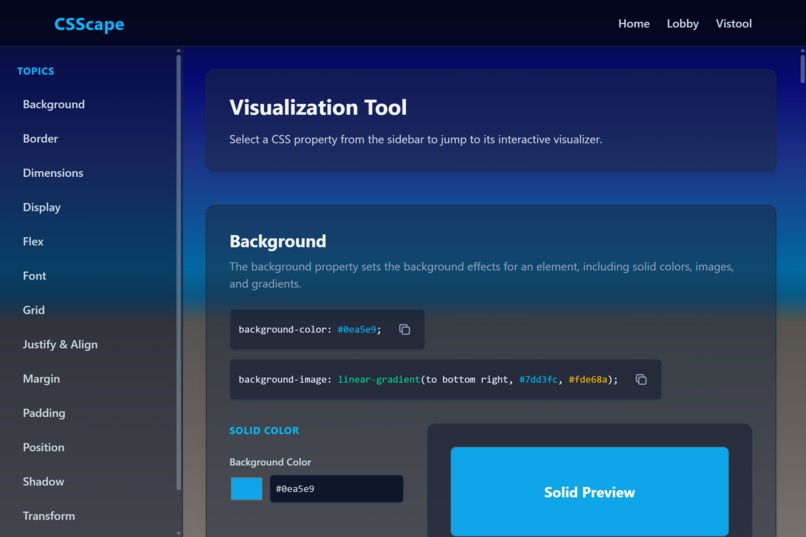Go to the Home nav link
Viewport: 806px width, 537px height.
click(634, 24)
